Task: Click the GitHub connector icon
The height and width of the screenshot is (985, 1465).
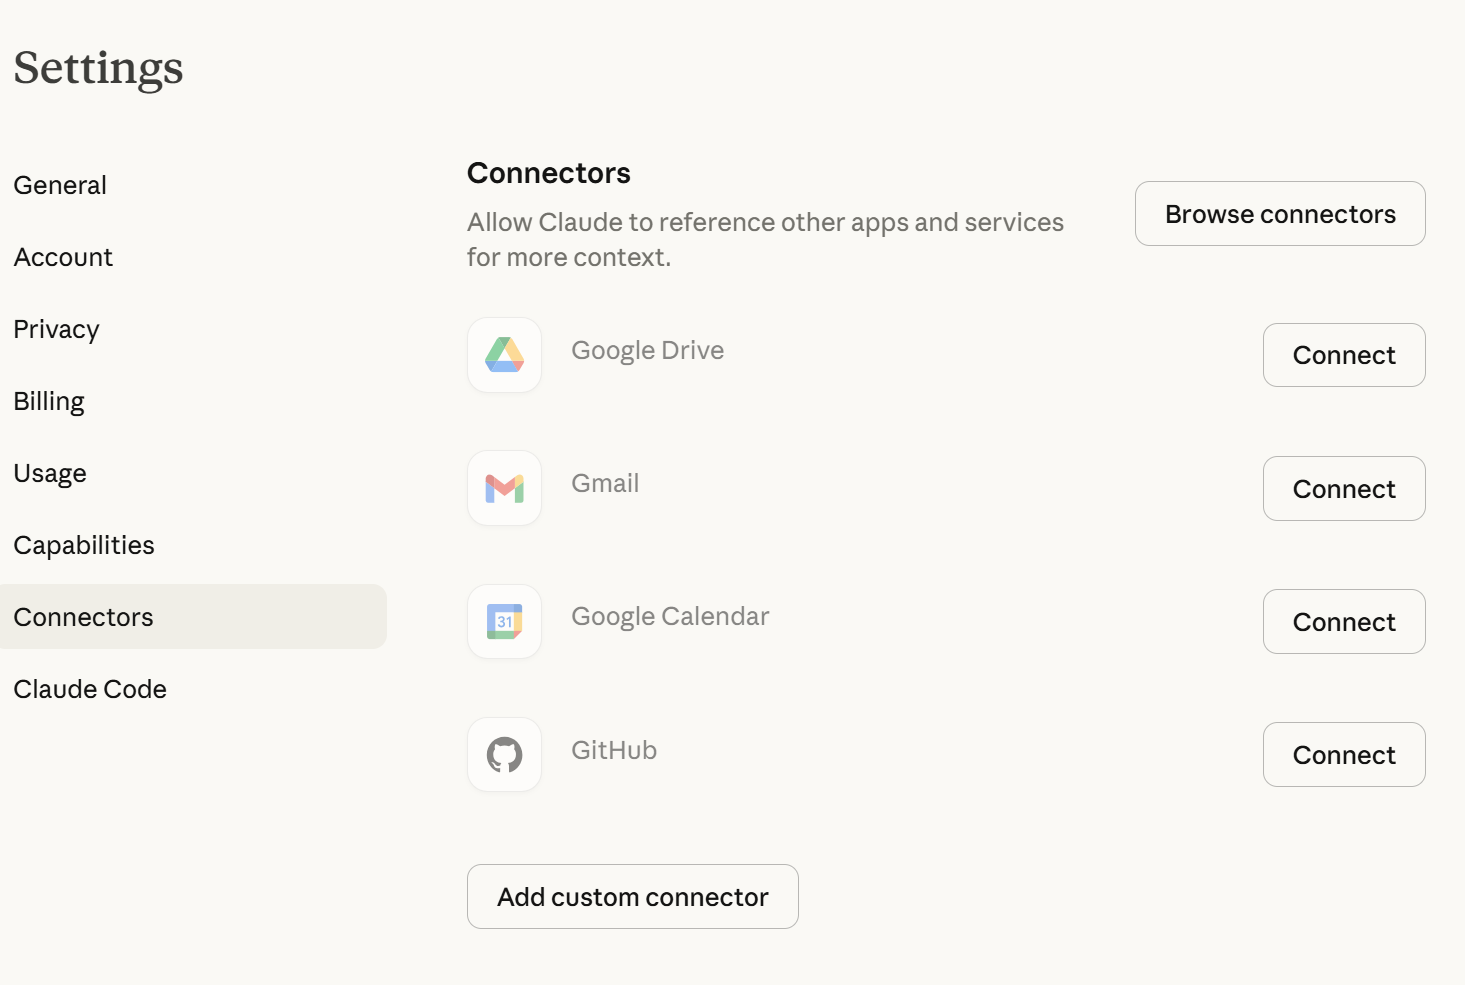Action: [503, 754]
